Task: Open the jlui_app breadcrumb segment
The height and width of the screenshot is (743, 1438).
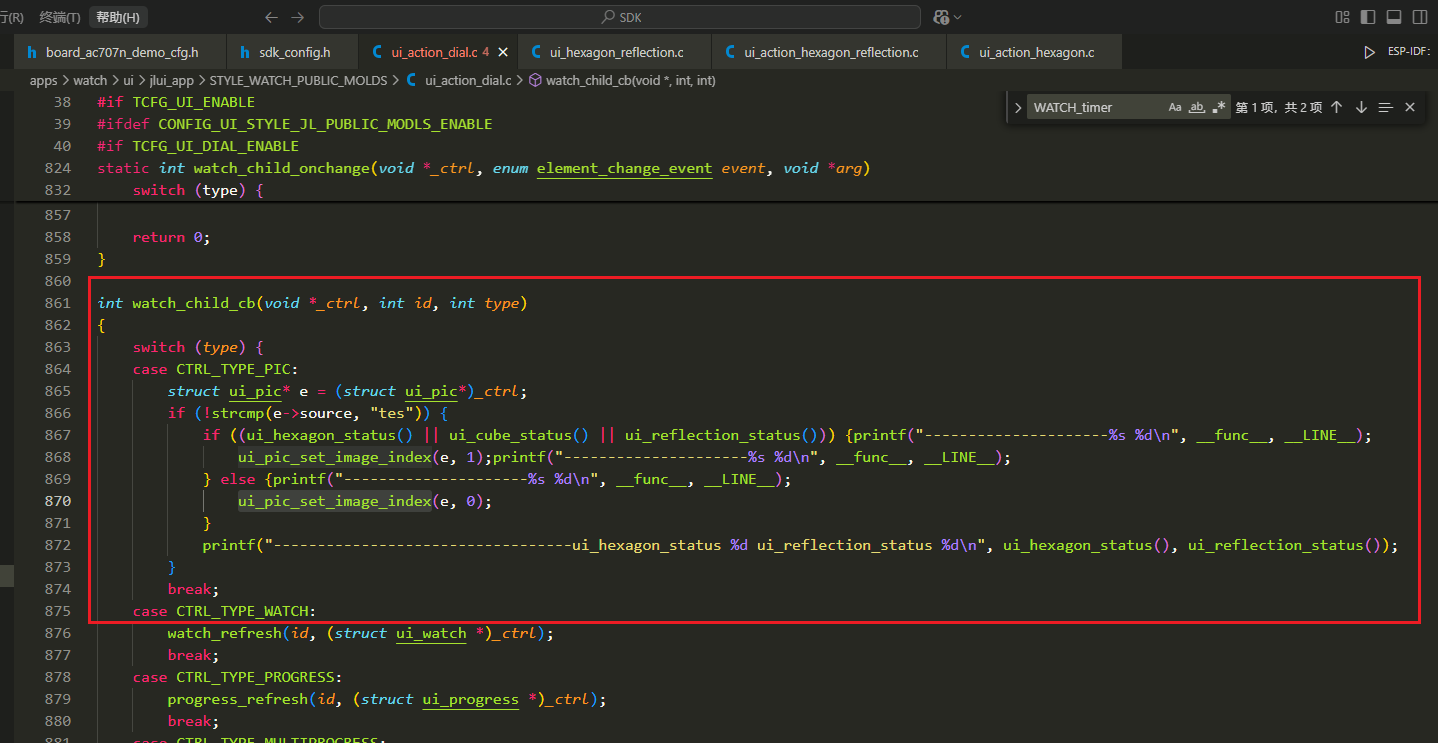Action: (x=171, y=80)
